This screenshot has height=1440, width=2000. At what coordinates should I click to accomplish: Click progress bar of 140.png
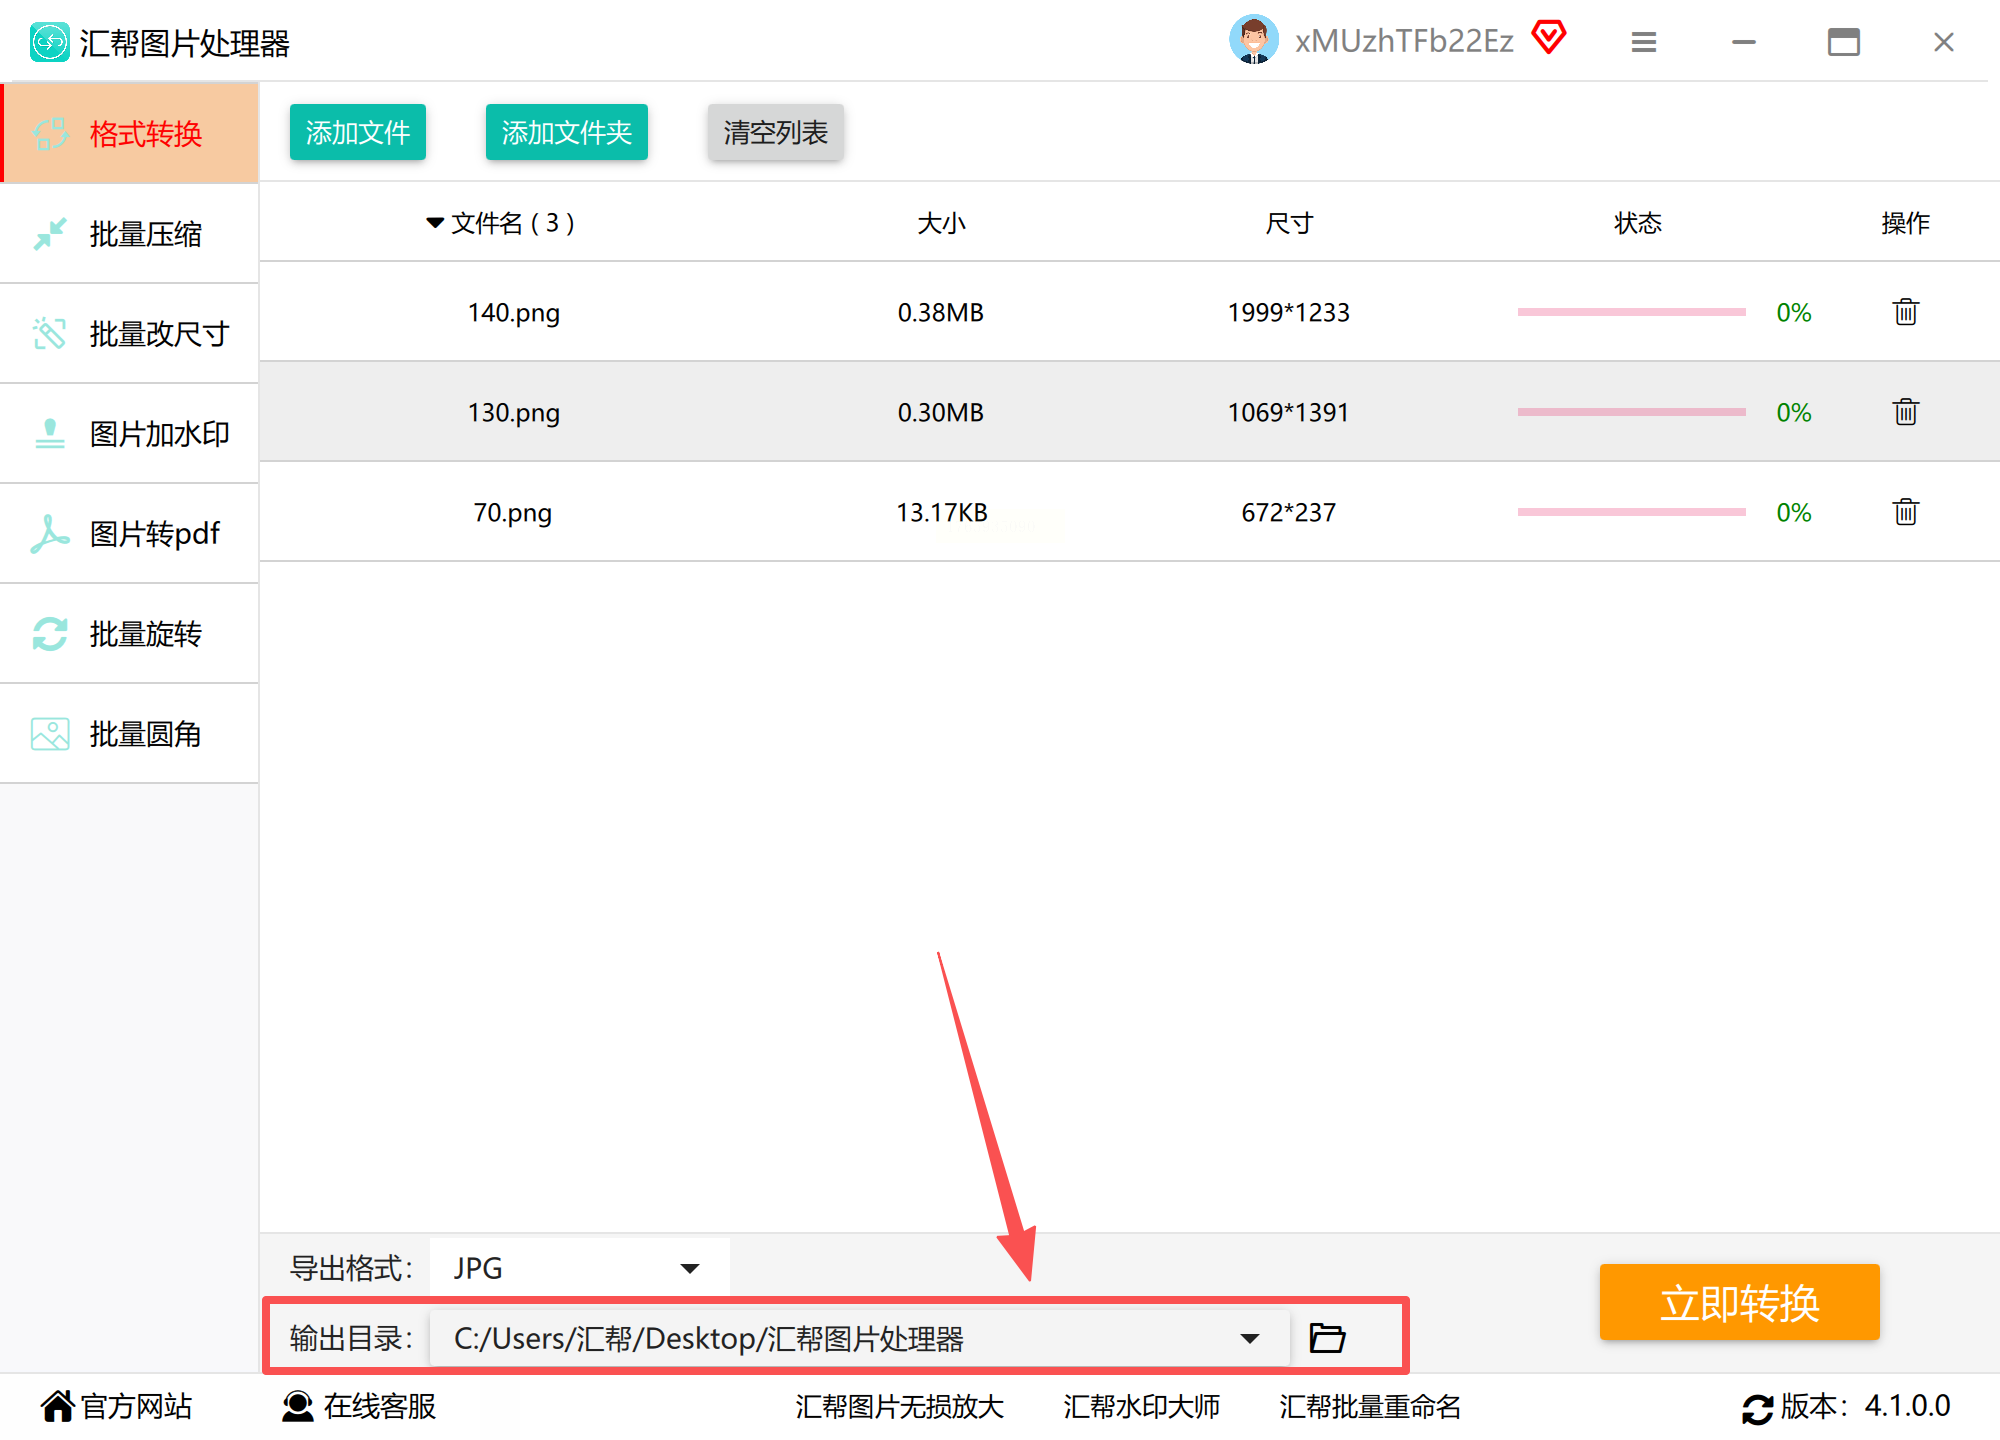click(x=1631, y=312)
